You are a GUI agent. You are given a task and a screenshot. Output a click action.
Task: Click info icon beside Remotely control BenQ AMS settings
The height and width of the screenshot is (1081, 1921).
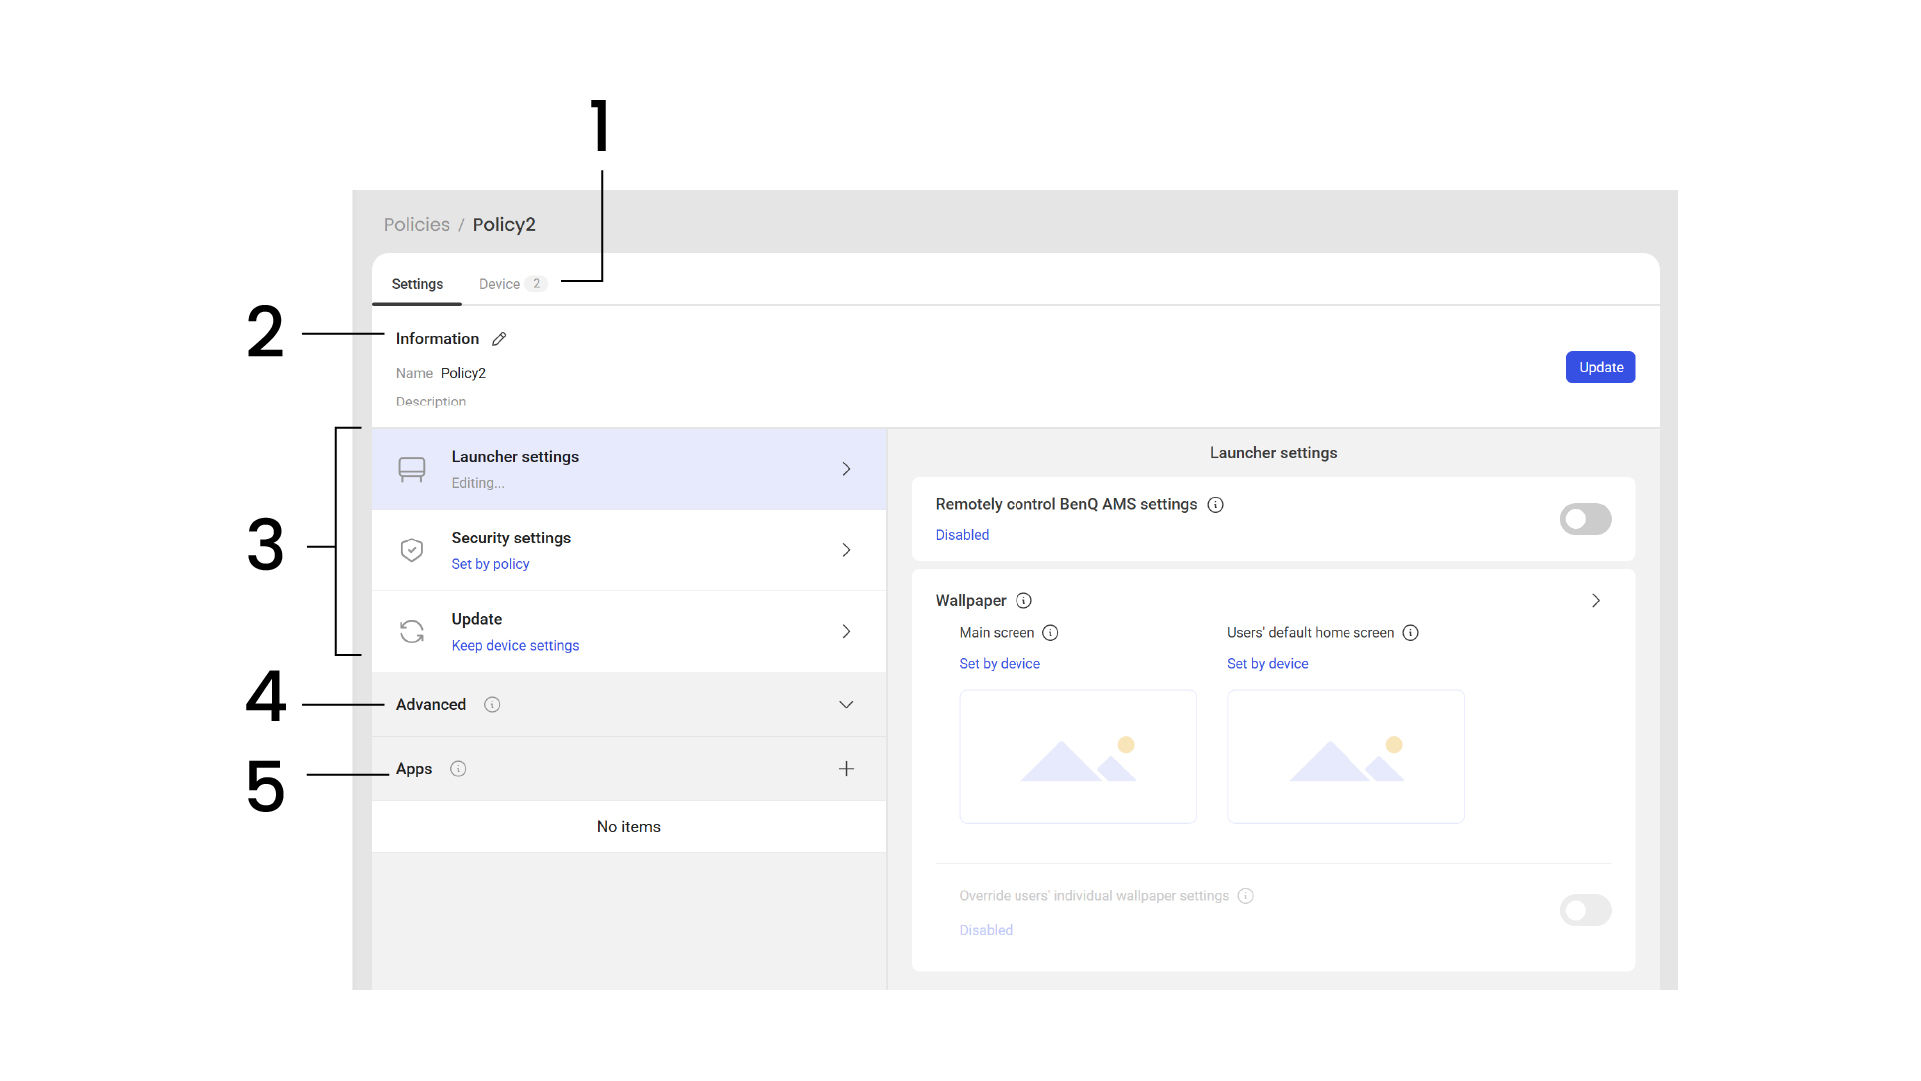tap(1215, 505)
